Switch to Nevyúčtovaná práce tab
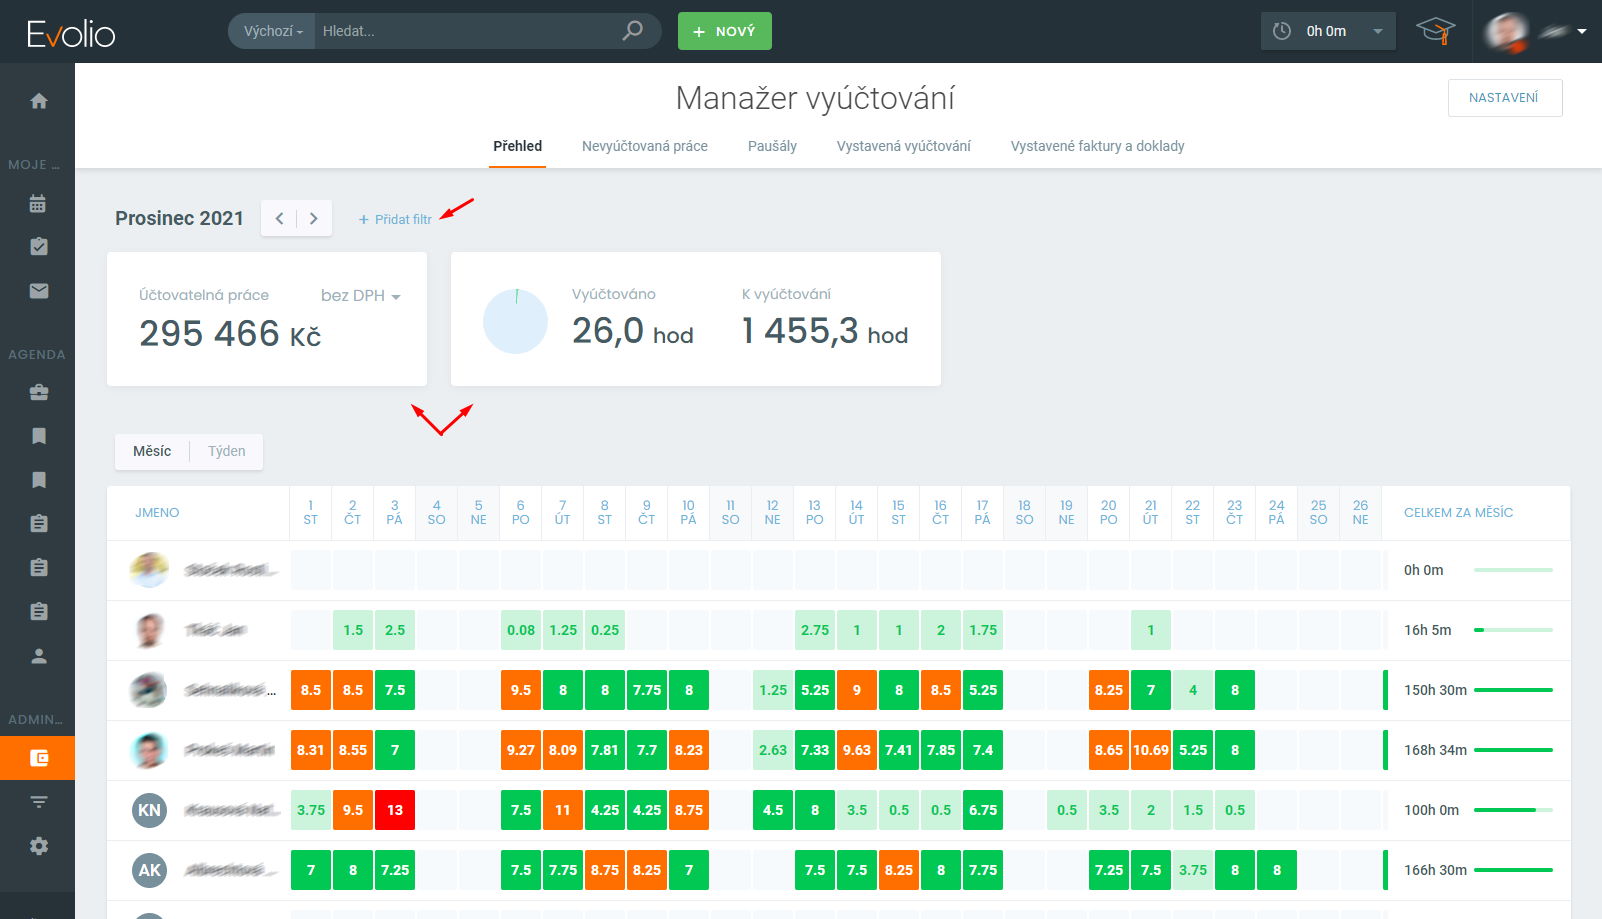Viewport: 1602px width, 919px height. pos(644,146)
